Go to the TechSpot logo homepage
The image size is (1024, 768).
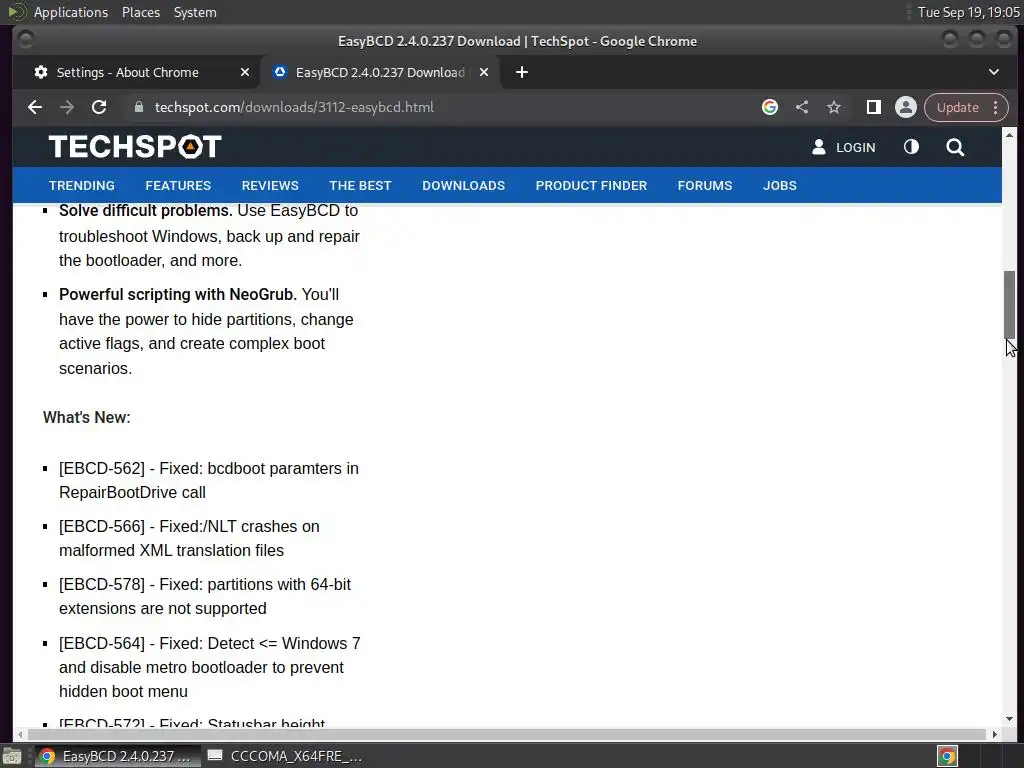135,147
